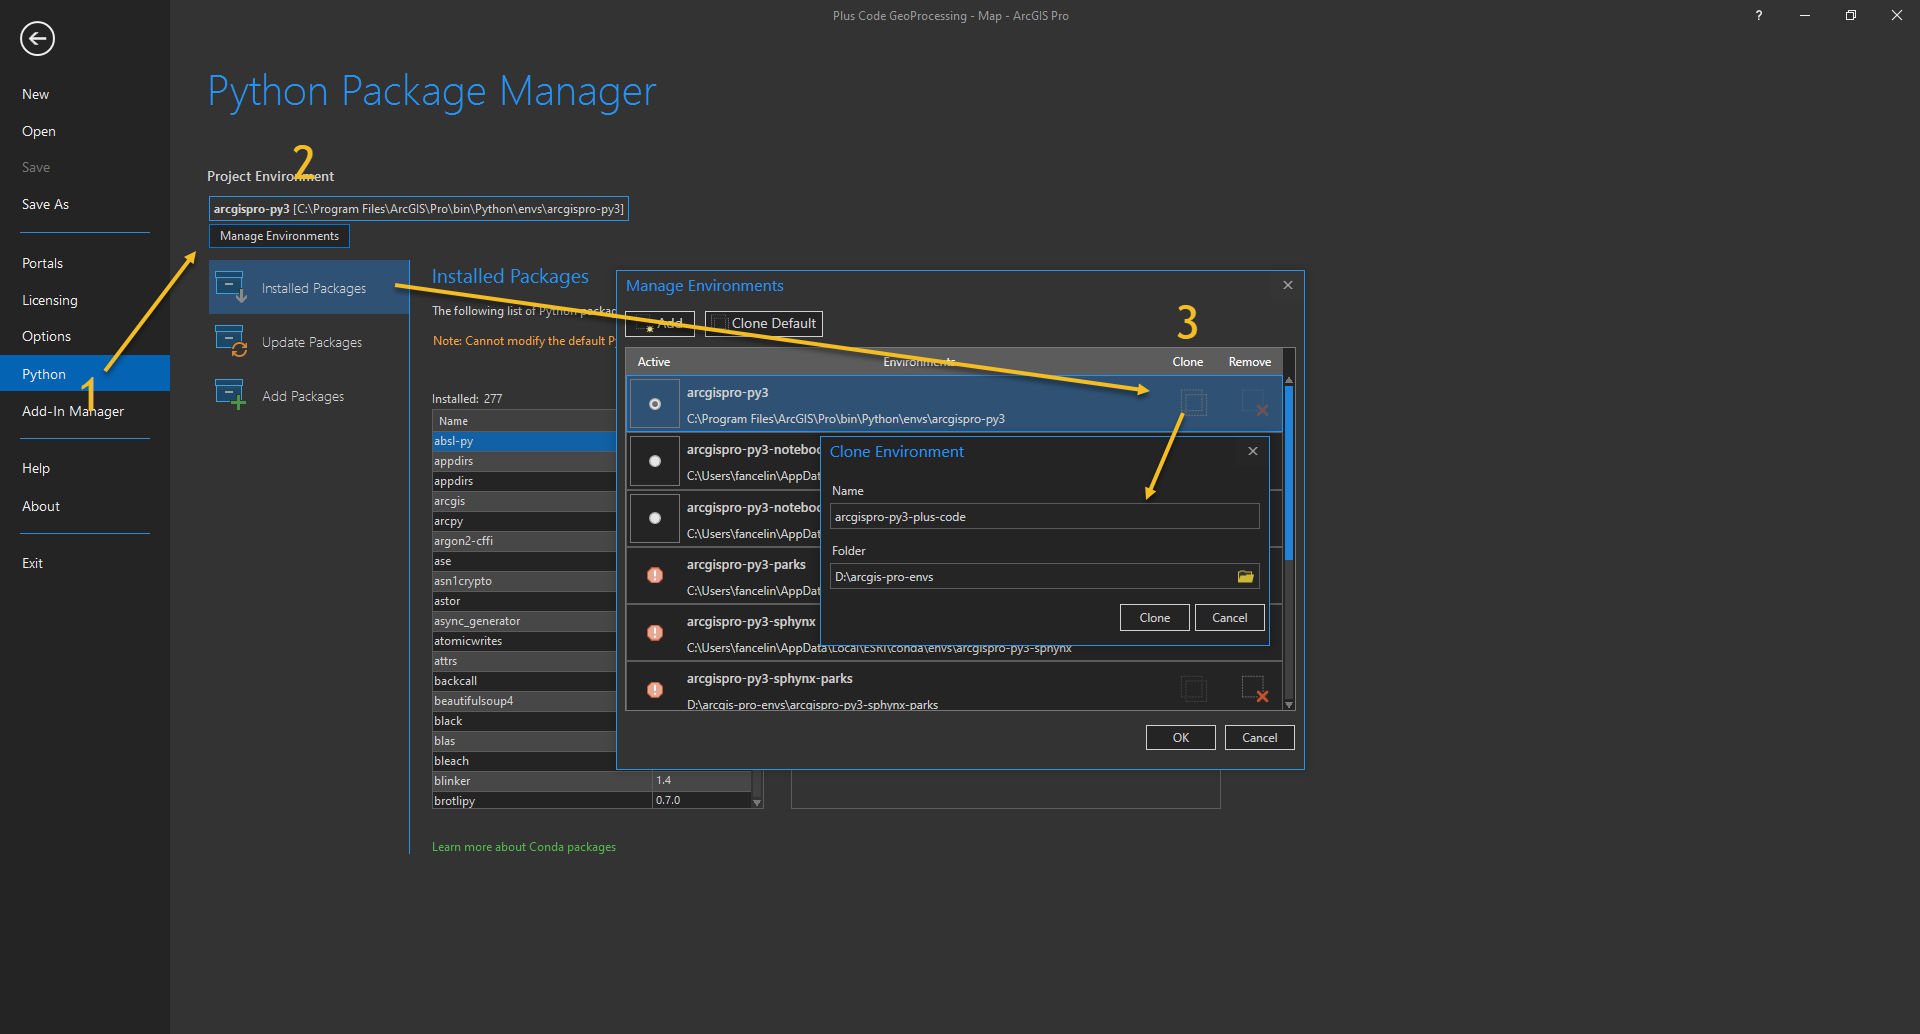The image size is (1920, 1034).
Task: Open the Options page
Action: [46, 336]
